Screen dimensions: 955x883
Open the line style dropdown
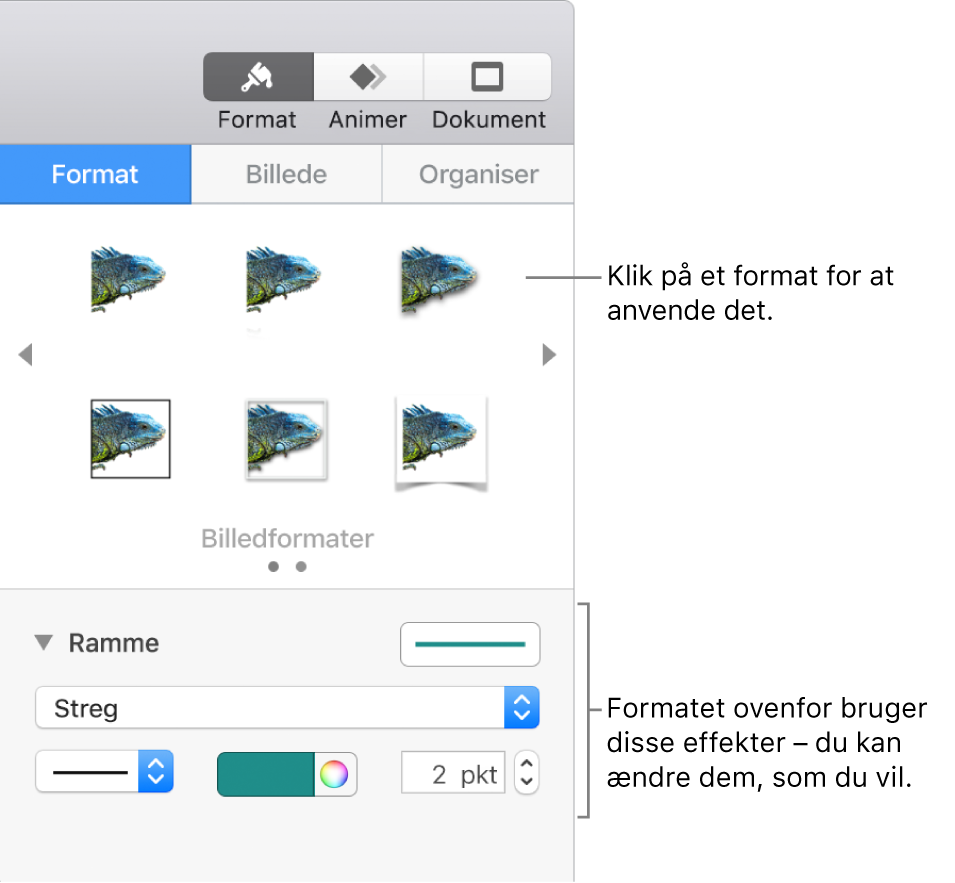[x=105, y=772]
